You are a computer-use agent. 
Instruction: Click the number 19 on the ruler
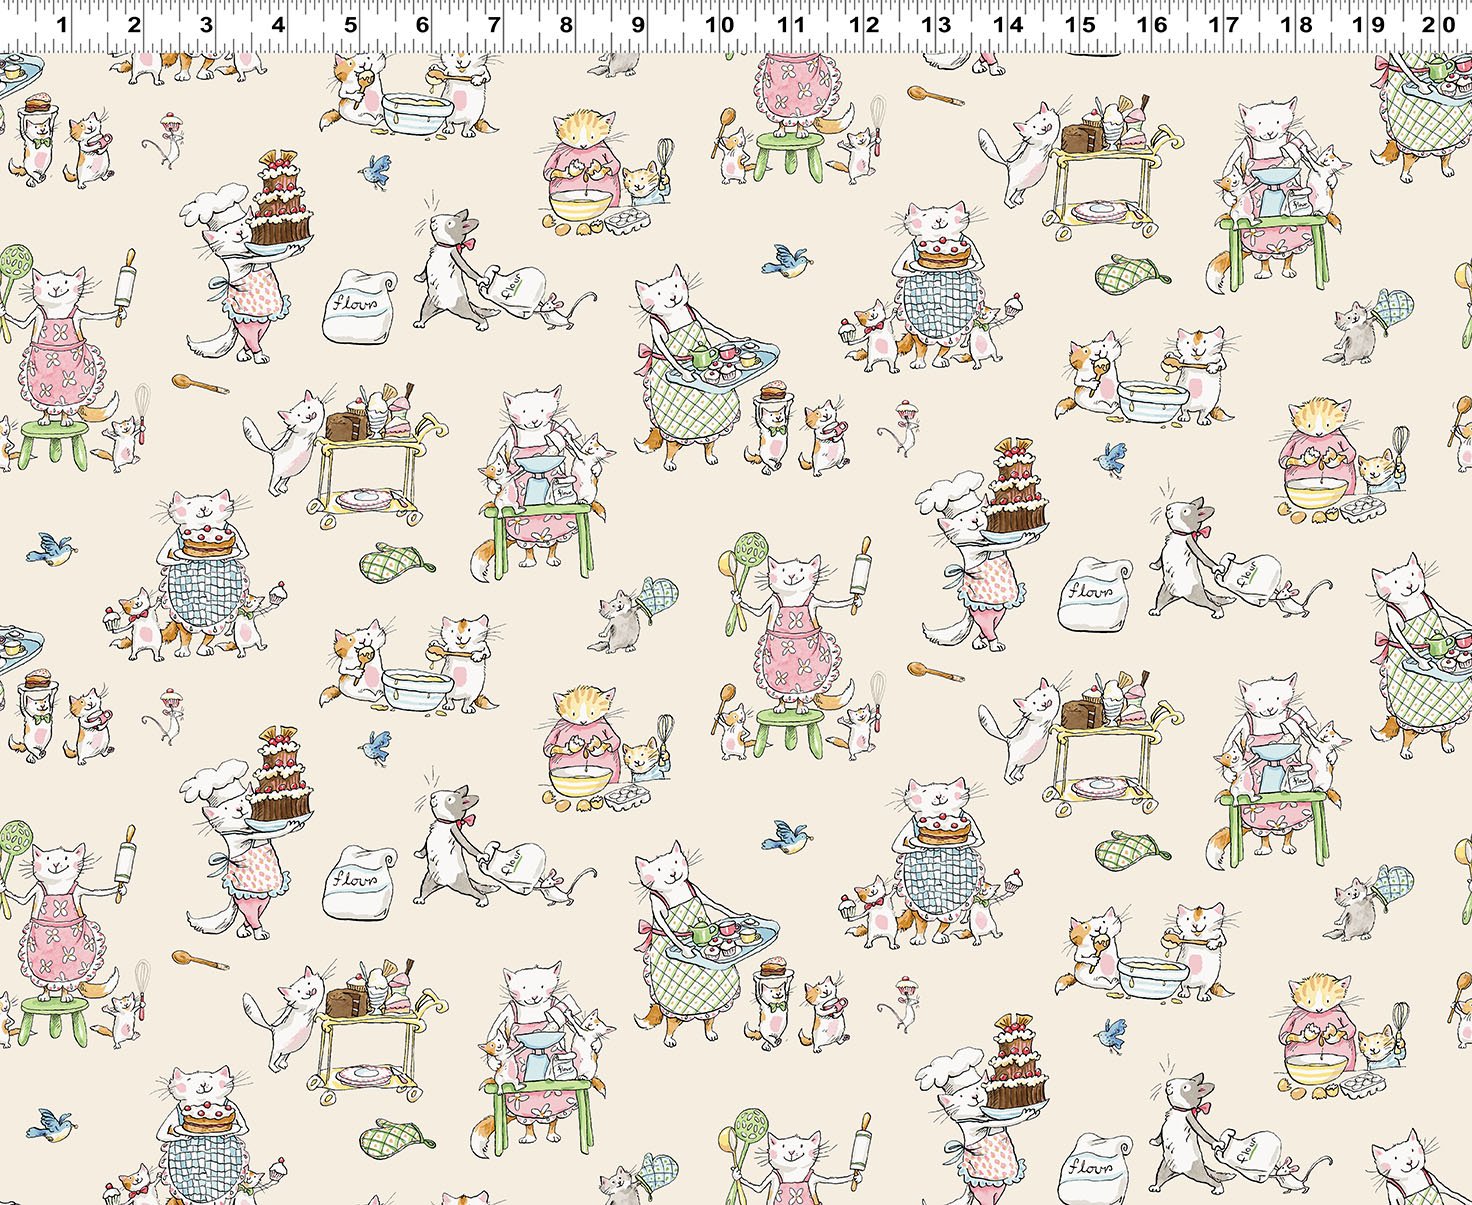point(1369,25)
